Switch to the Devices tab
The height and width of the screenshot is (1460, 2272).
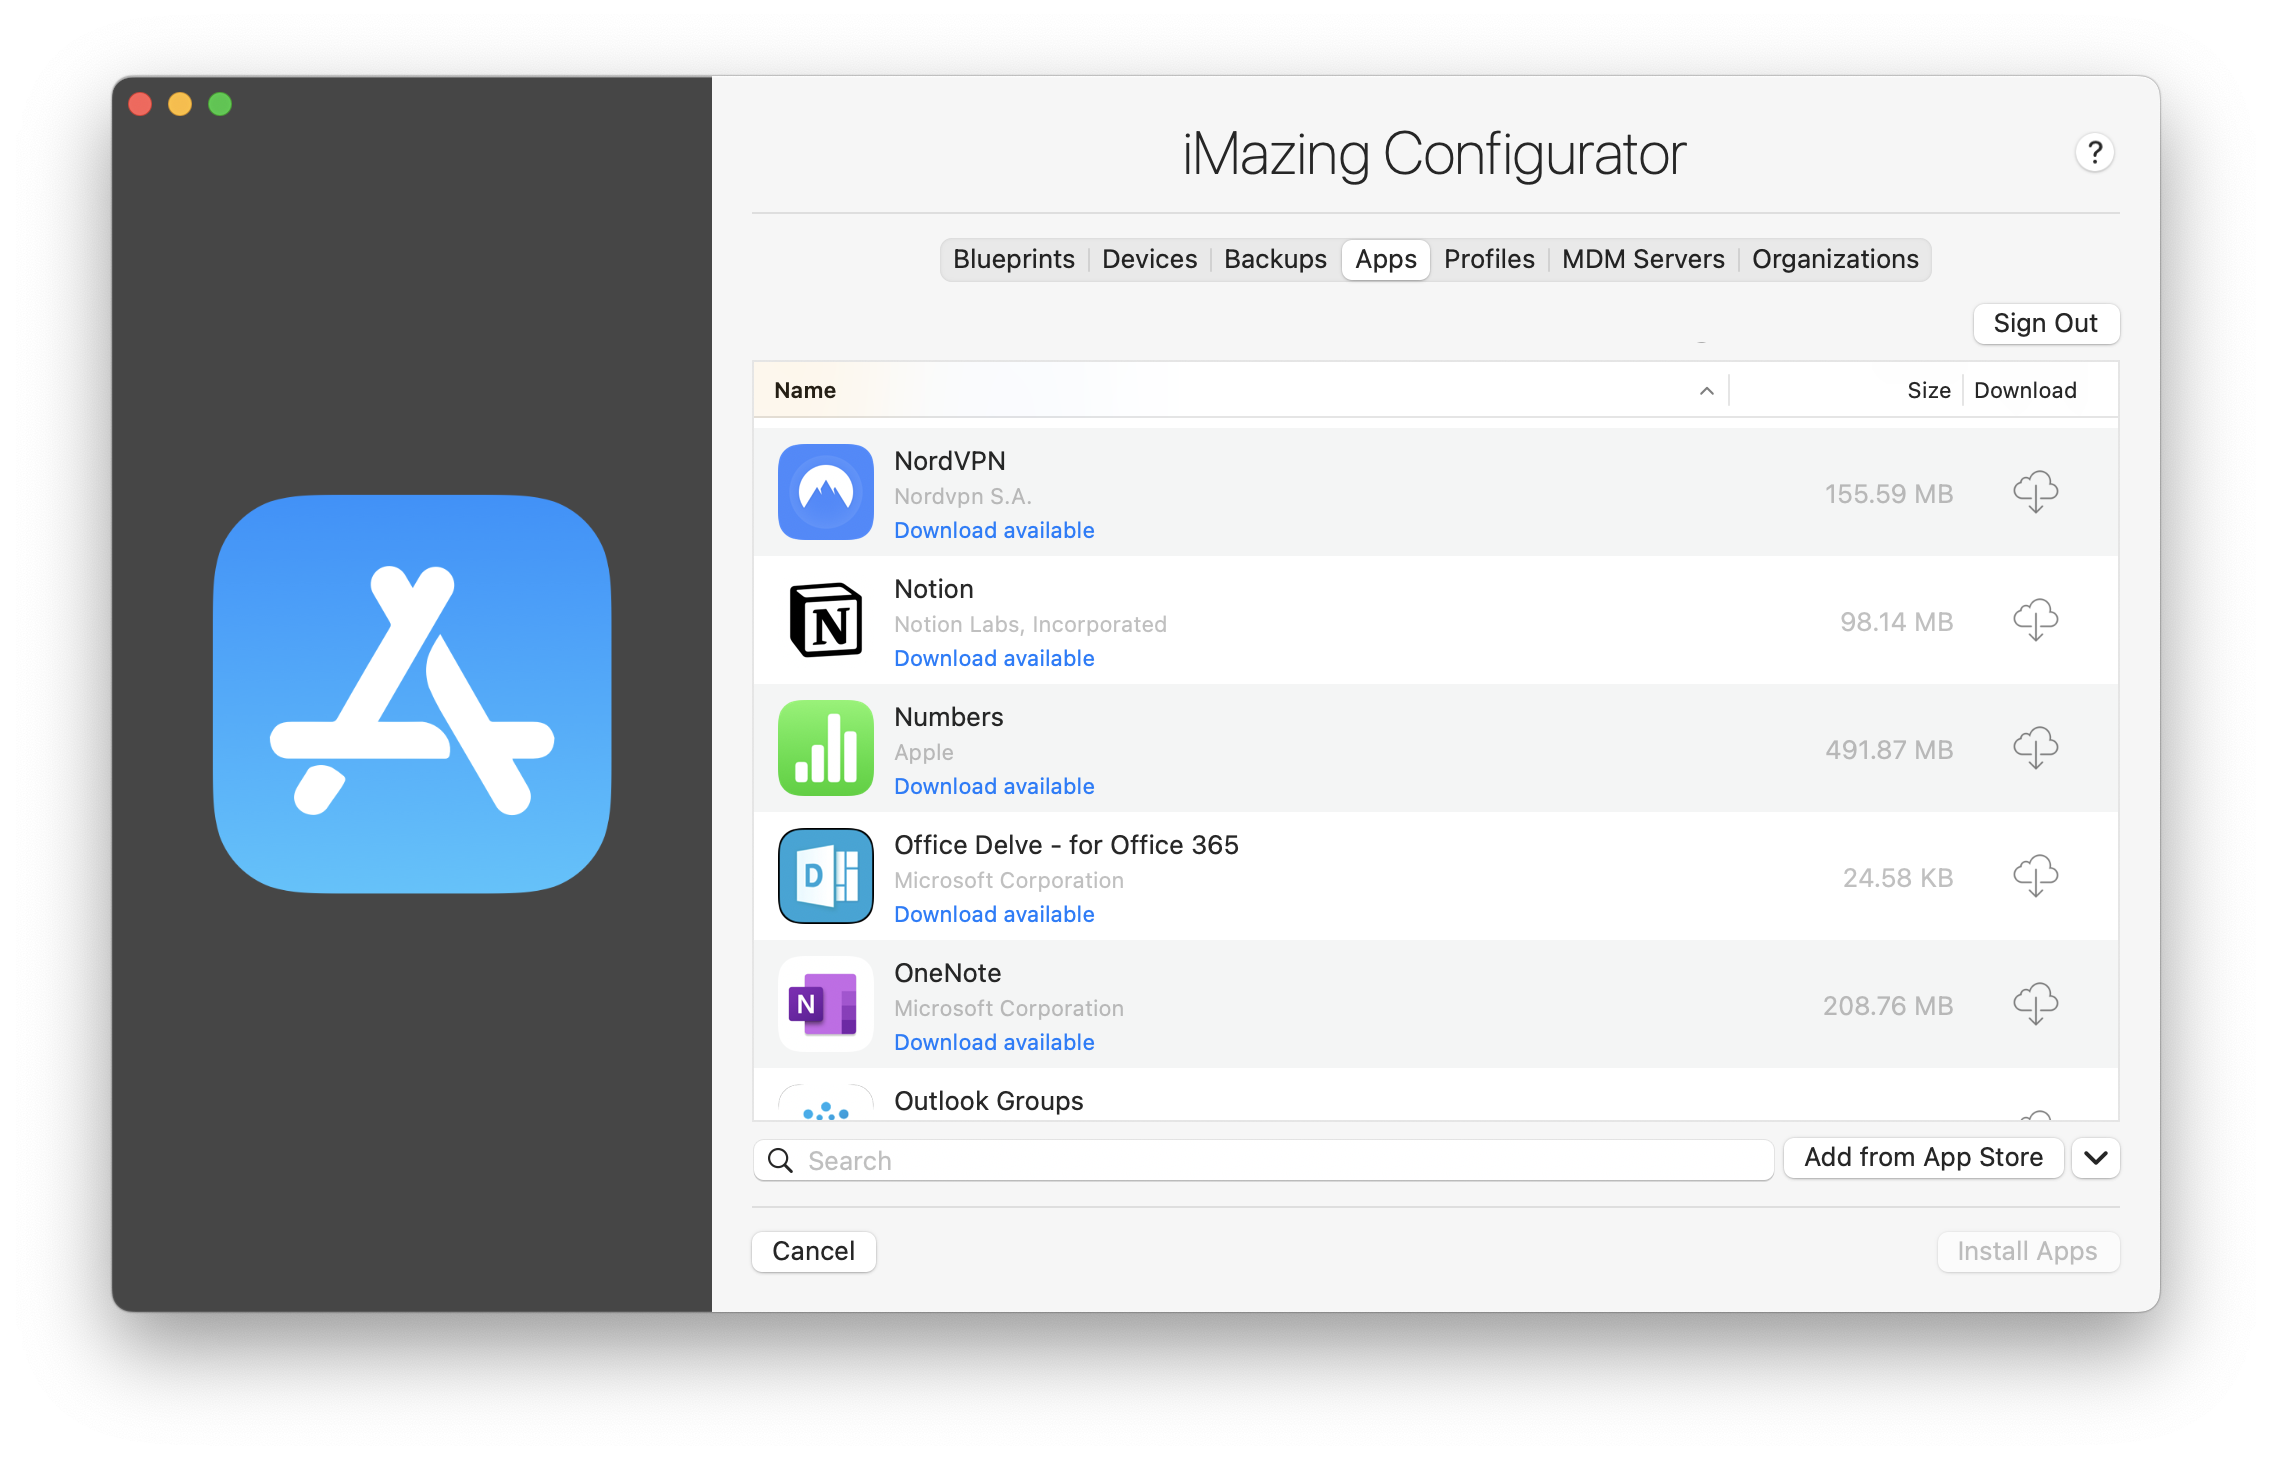click(1149, 259)
